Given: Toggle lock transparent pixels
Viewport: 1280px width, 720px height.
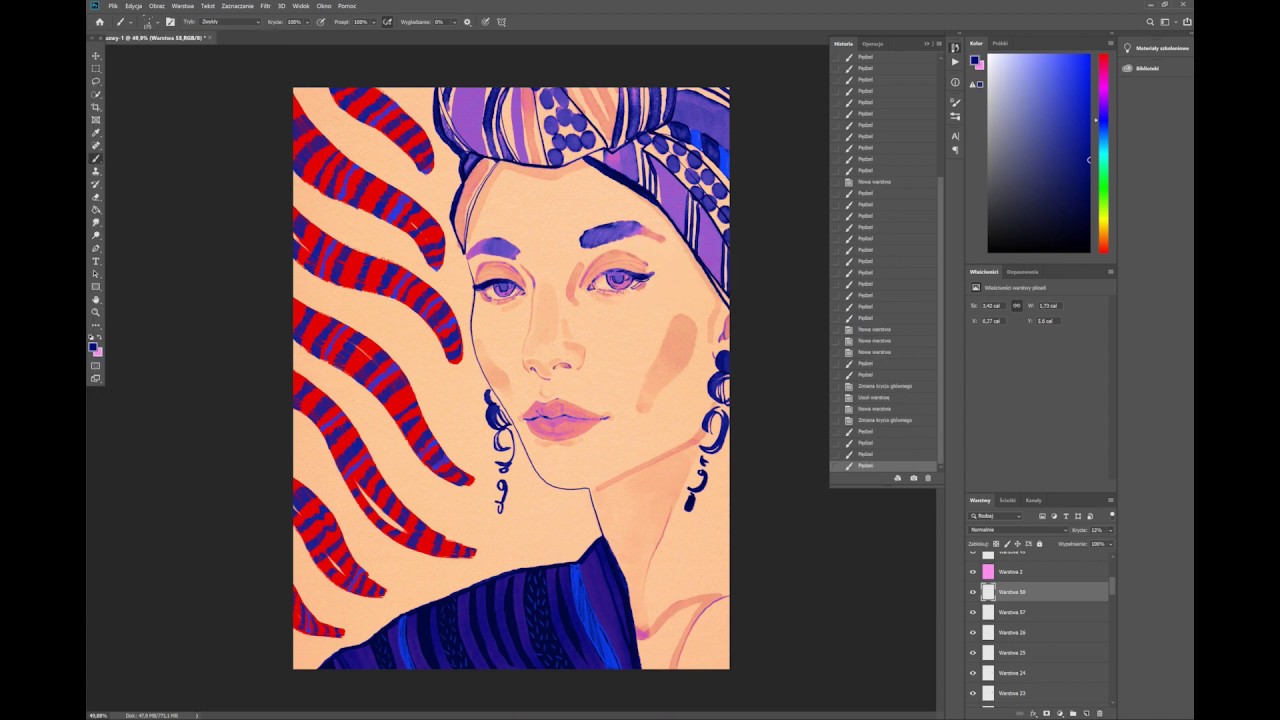Looking at the screenshot, I should [x=996, y=544].
